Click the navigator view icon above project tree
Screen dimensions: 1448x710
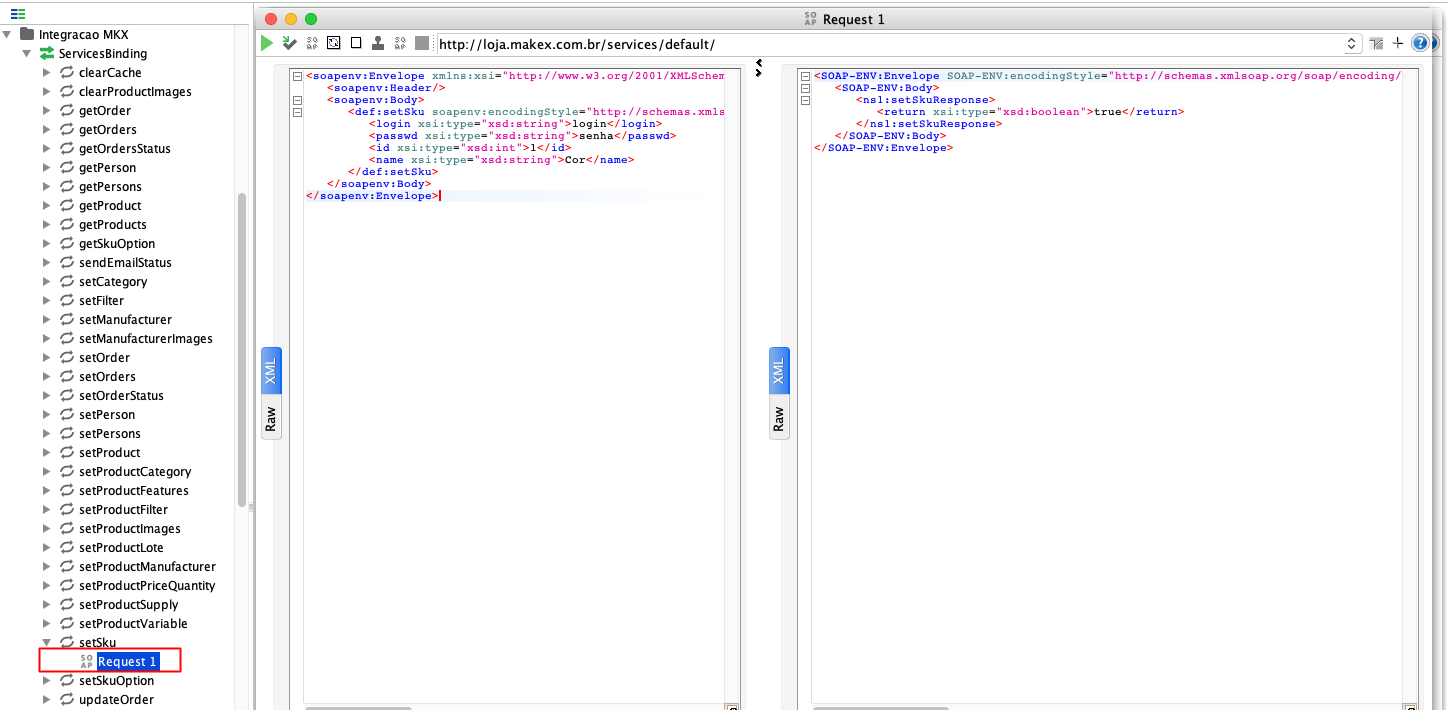(x=18, y=13)
